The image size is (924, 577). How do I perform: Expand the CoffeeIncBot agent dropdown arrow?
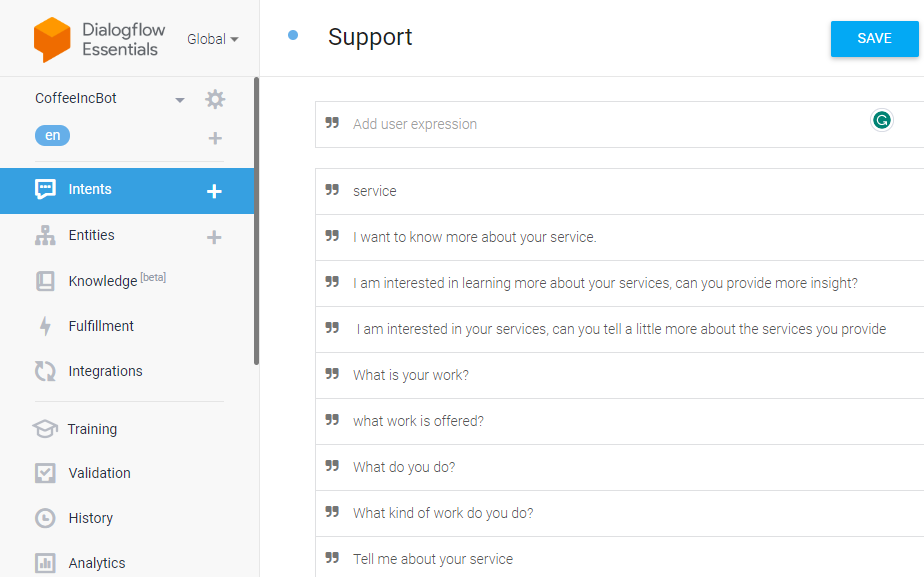(x=180, y=100)
